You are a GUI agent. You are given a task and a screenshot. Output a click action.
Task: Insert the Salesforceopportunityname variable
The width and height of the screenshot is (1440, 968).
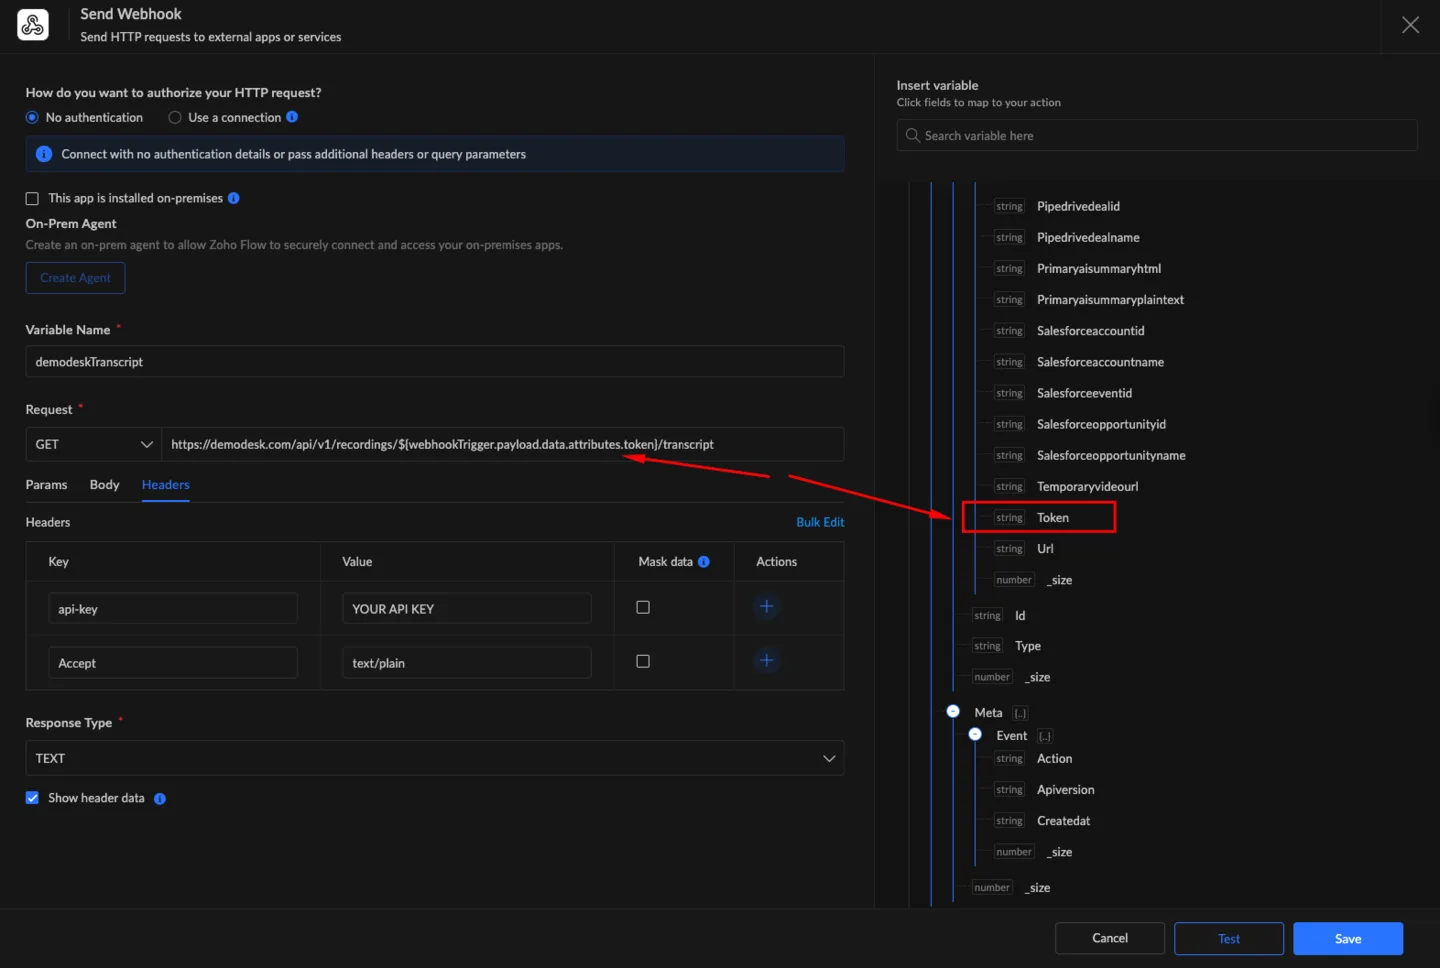[x=1111, y=455]
